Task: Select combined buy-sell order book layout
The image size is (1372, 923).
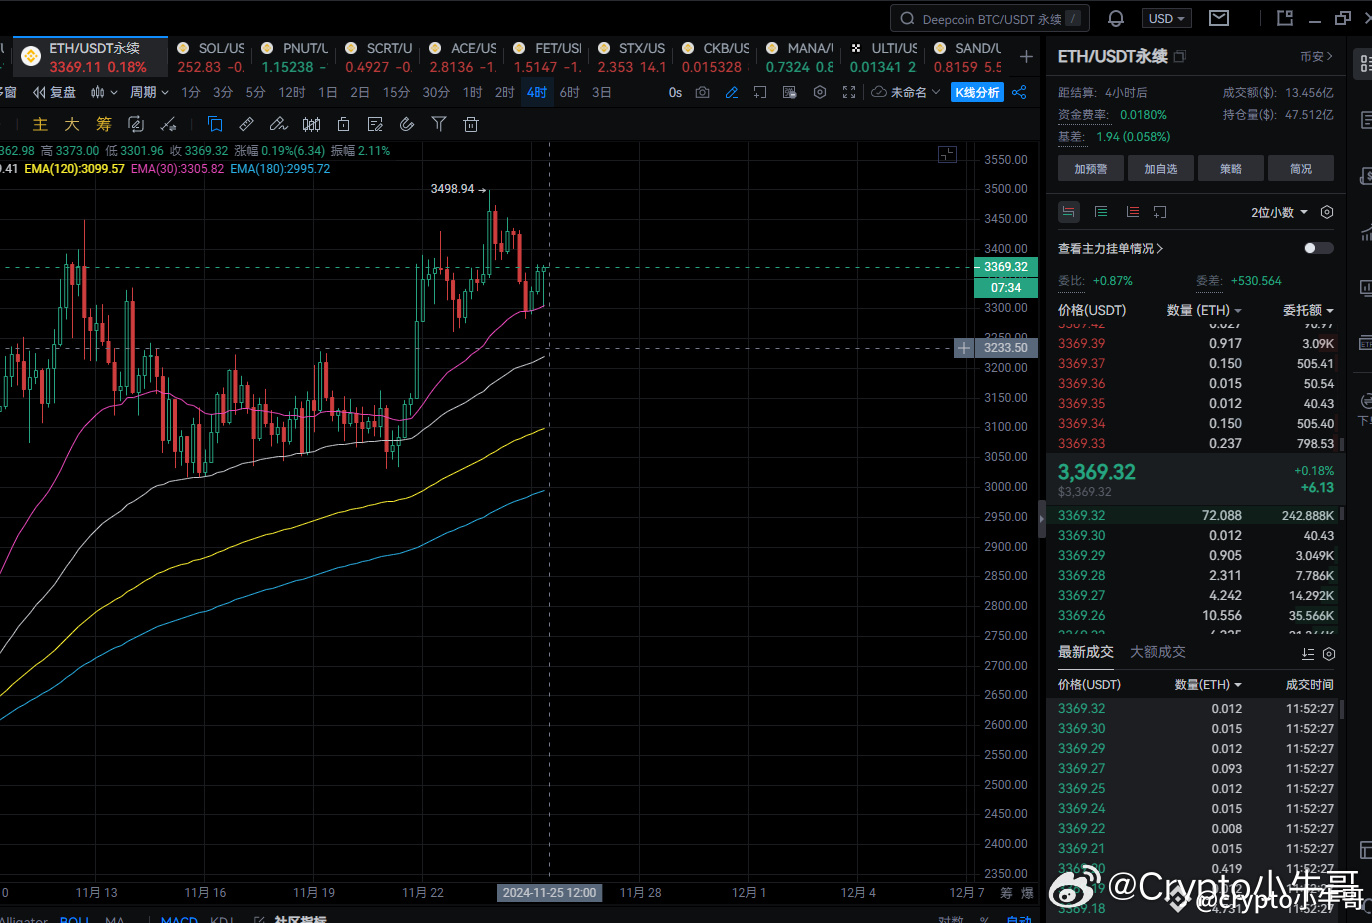Action: tap(1069, 212)
